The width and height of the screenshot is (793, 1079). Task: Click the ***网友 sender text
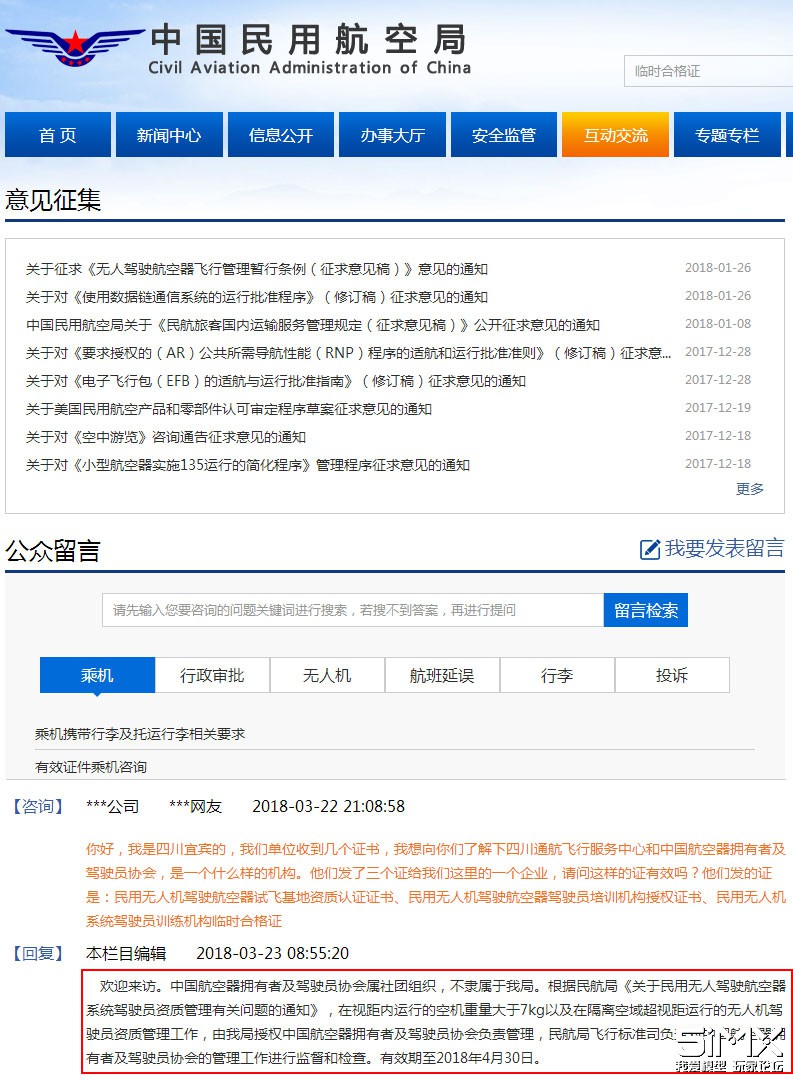click(x=195, y=806)
